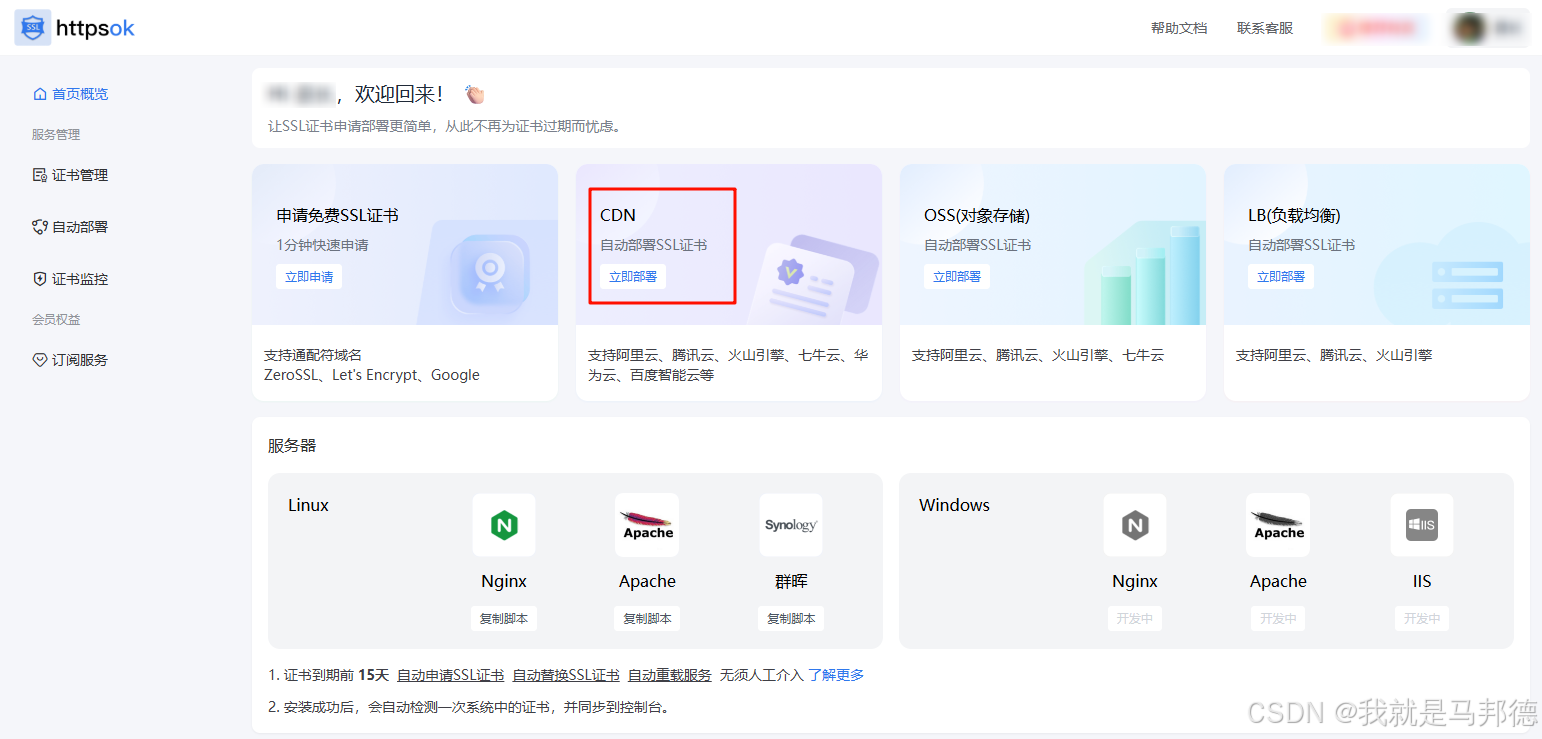Select the Linux Nginx icon
This screenshot has width=1542, height=739.
pyautogui.click(x=504, y=524)
